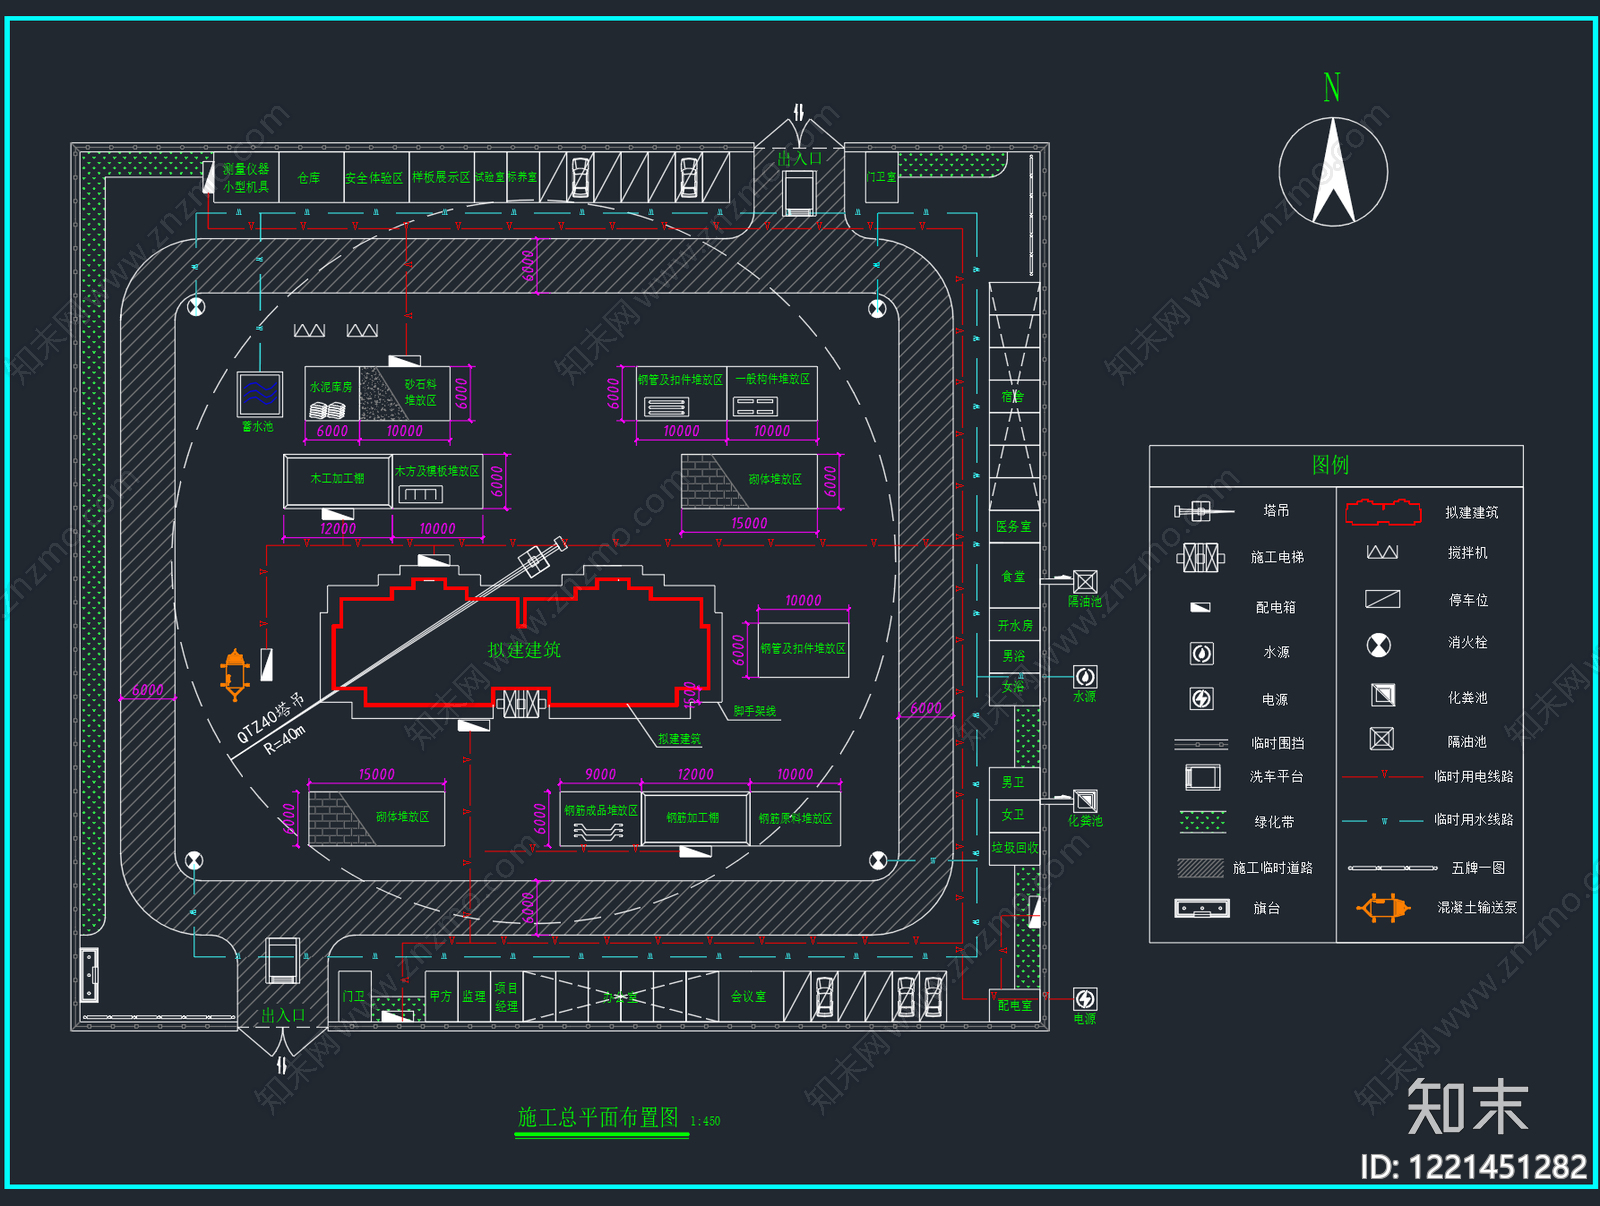Screen dimensions: 1600x1206
Task: Click the distribution box (配电箱) legend symbol
Action: click(x=1201, y=607)
